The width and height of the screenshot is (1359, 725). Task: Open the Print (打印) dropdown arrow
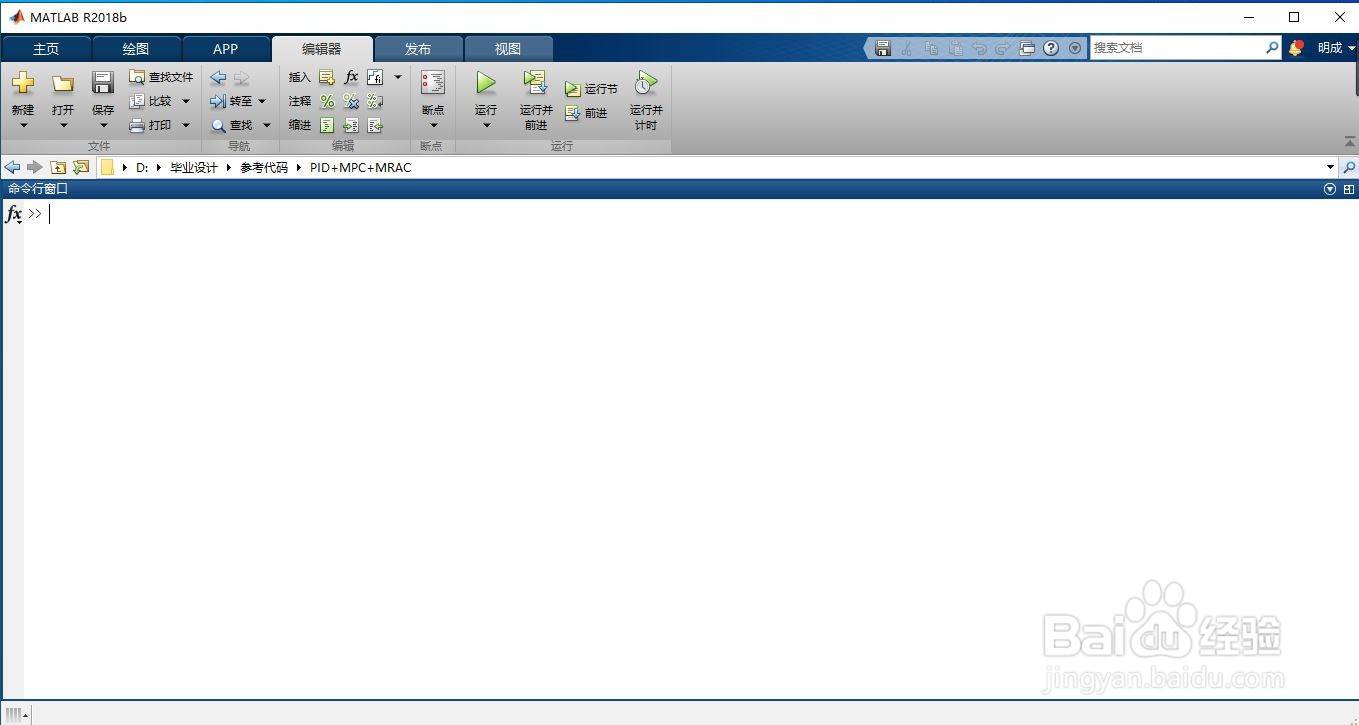coord(186,125)
